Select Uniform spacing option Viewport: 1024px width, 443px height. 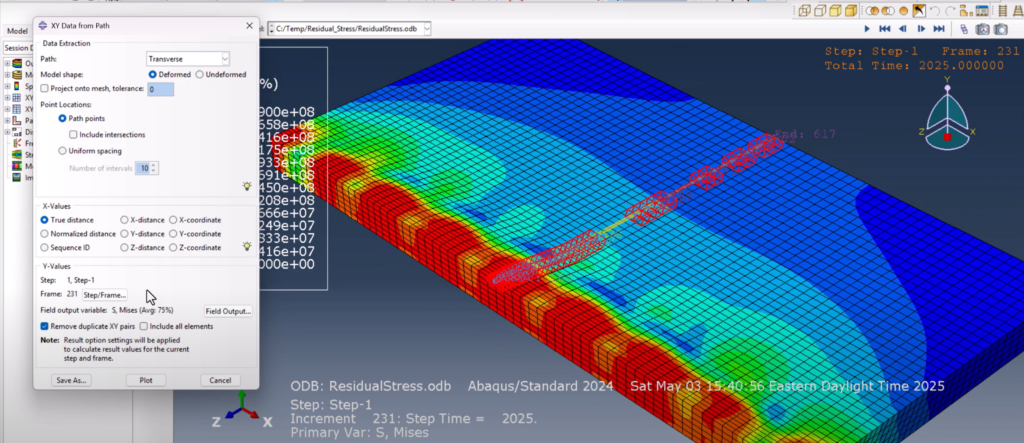click(63, 151)
